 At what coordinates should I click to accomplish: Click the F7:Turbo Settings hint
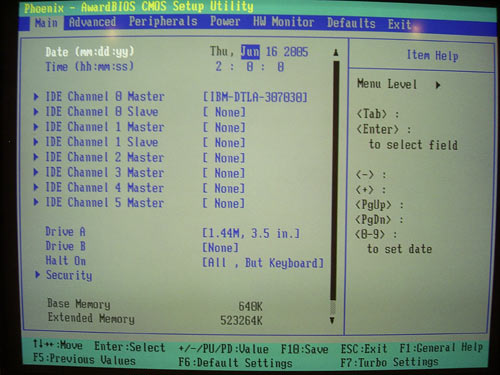(x=389, y=362)
